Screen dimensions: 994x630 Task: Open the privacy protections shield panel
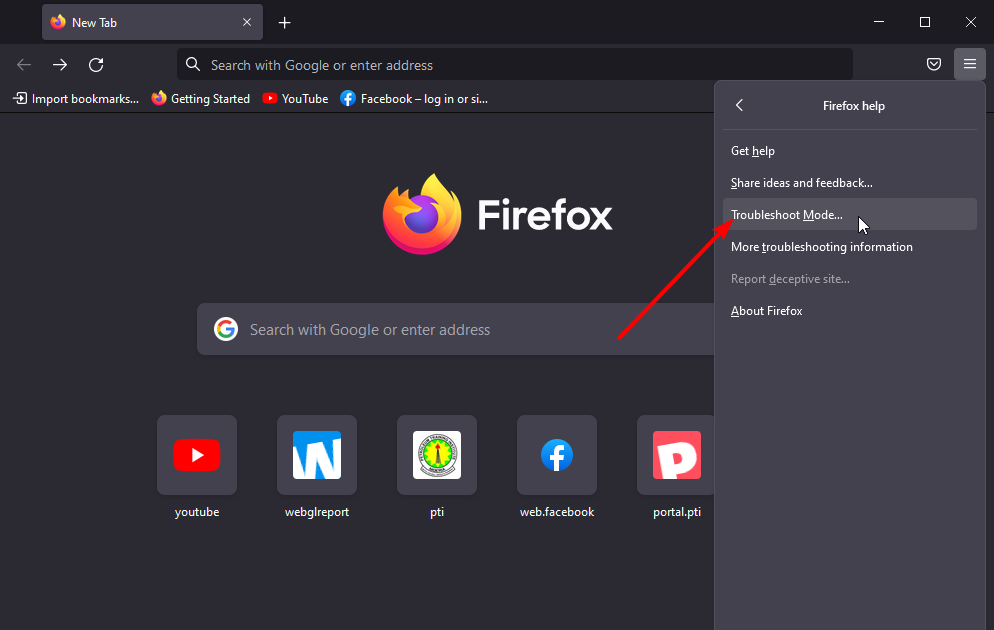click(933, 64)
